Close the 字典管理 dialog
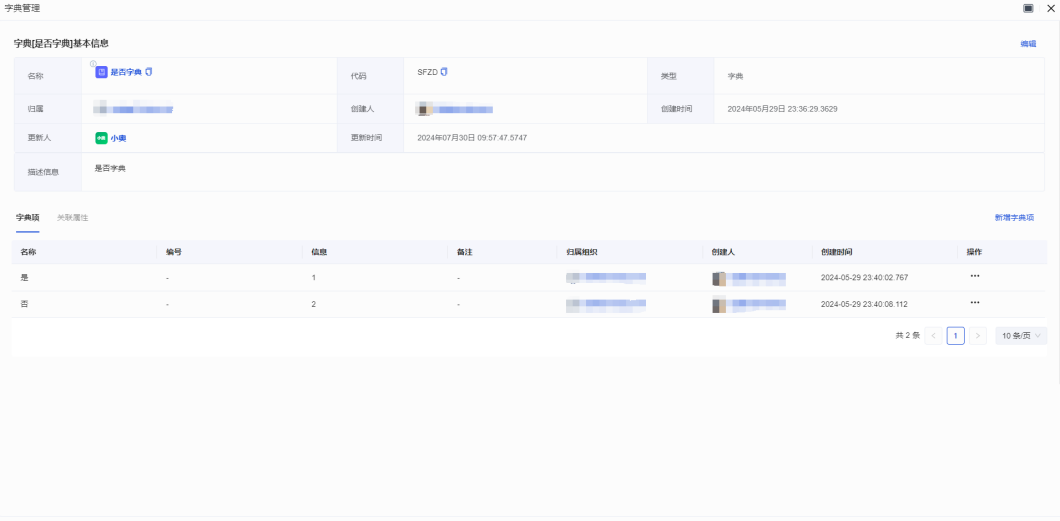 (x=1050, y=8)
